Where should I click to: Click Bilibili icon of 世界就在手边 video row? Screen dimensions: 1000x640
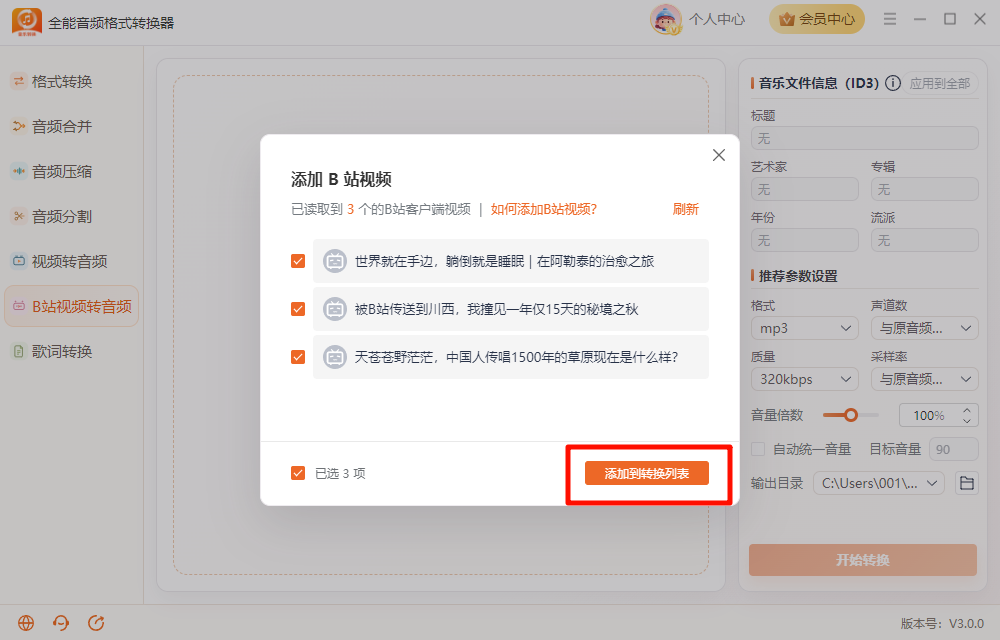click(335, 261)
